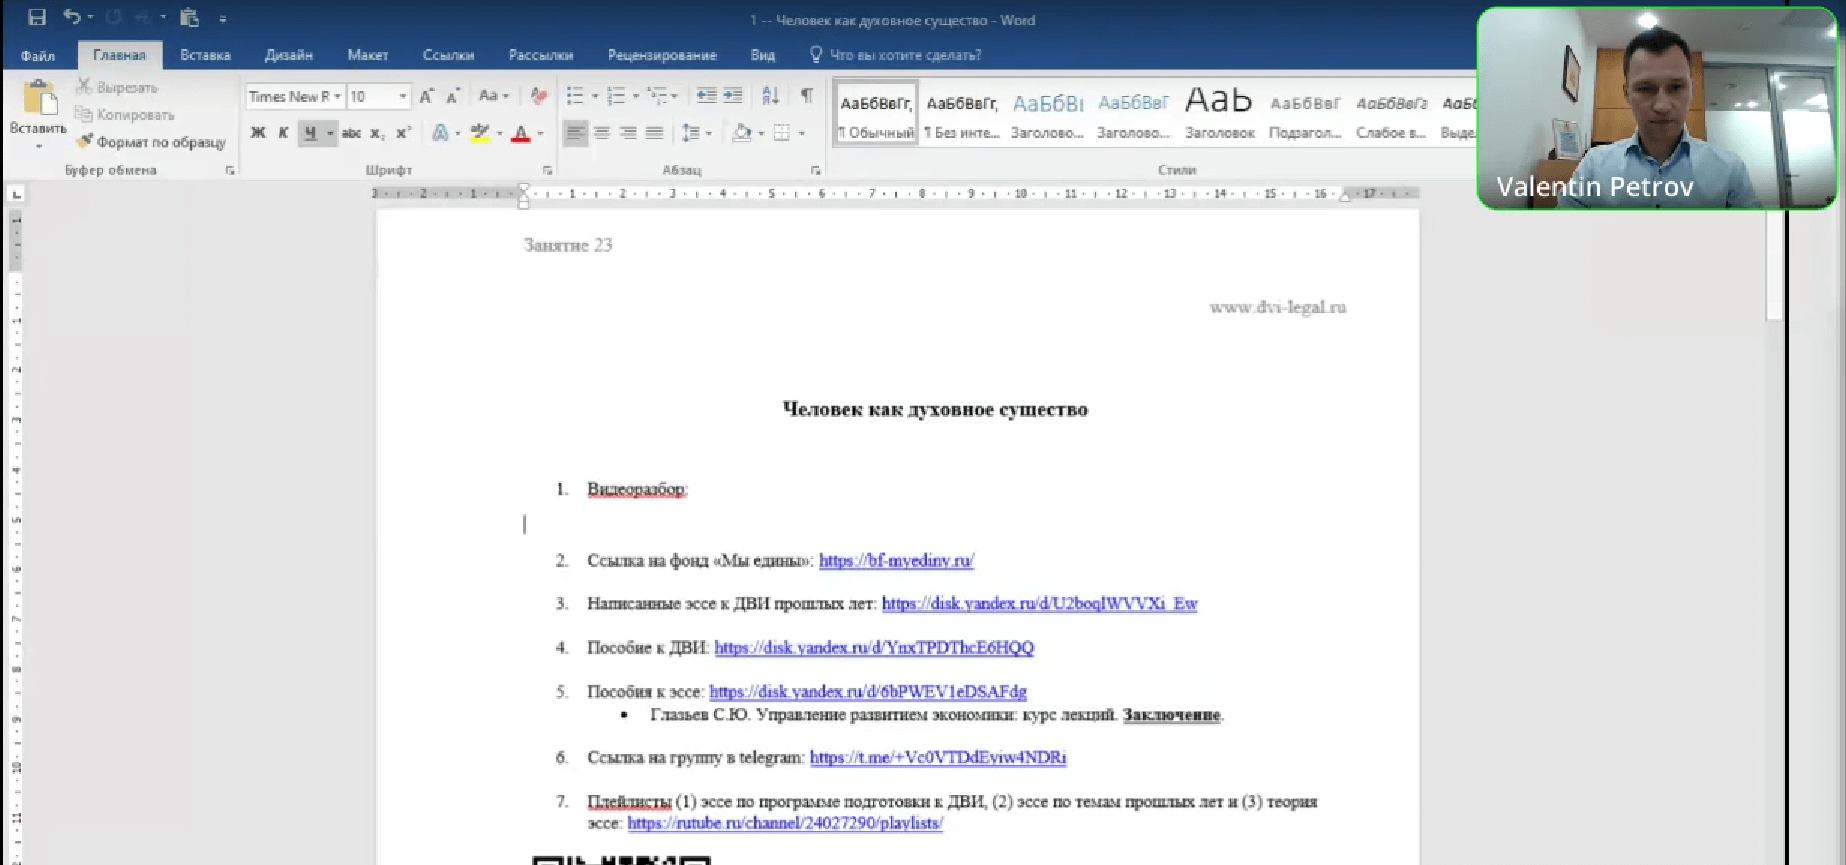Apply borders with the borders icon
The image size is (1846, 865).
click(x=782, y=133)
